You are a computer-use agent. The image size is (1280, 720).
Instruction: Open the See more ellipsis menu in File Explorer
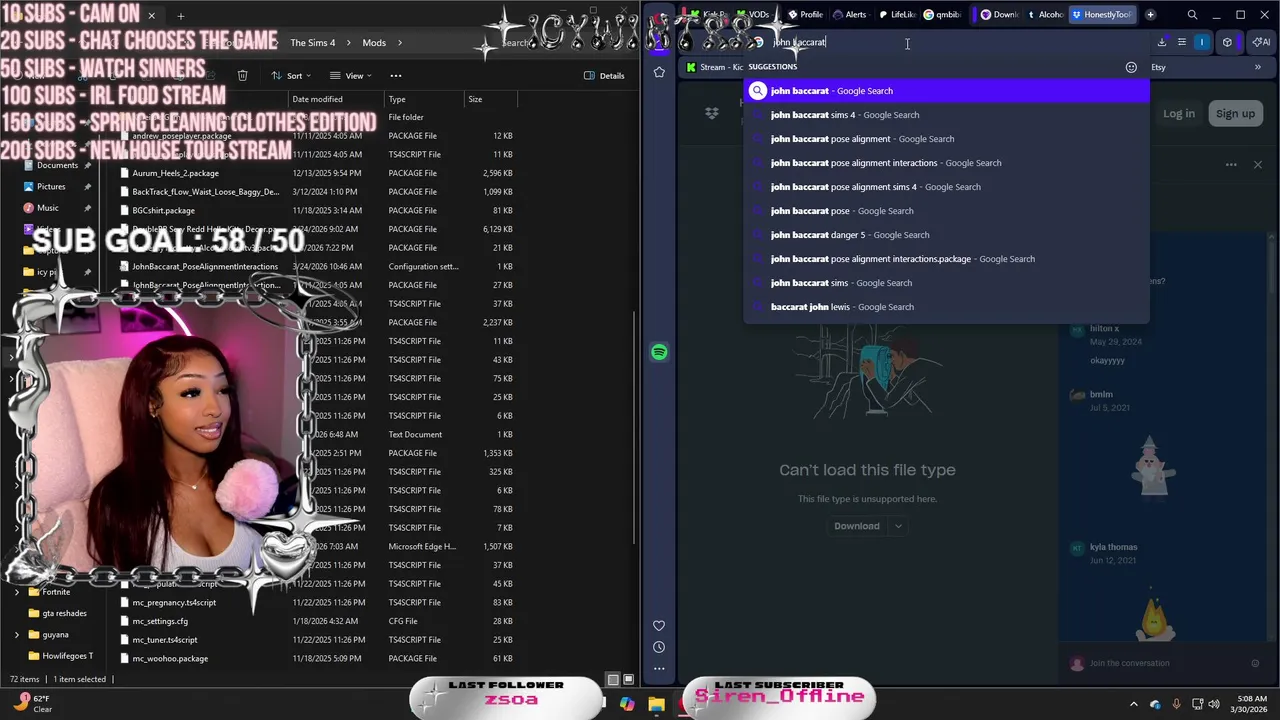396,76
